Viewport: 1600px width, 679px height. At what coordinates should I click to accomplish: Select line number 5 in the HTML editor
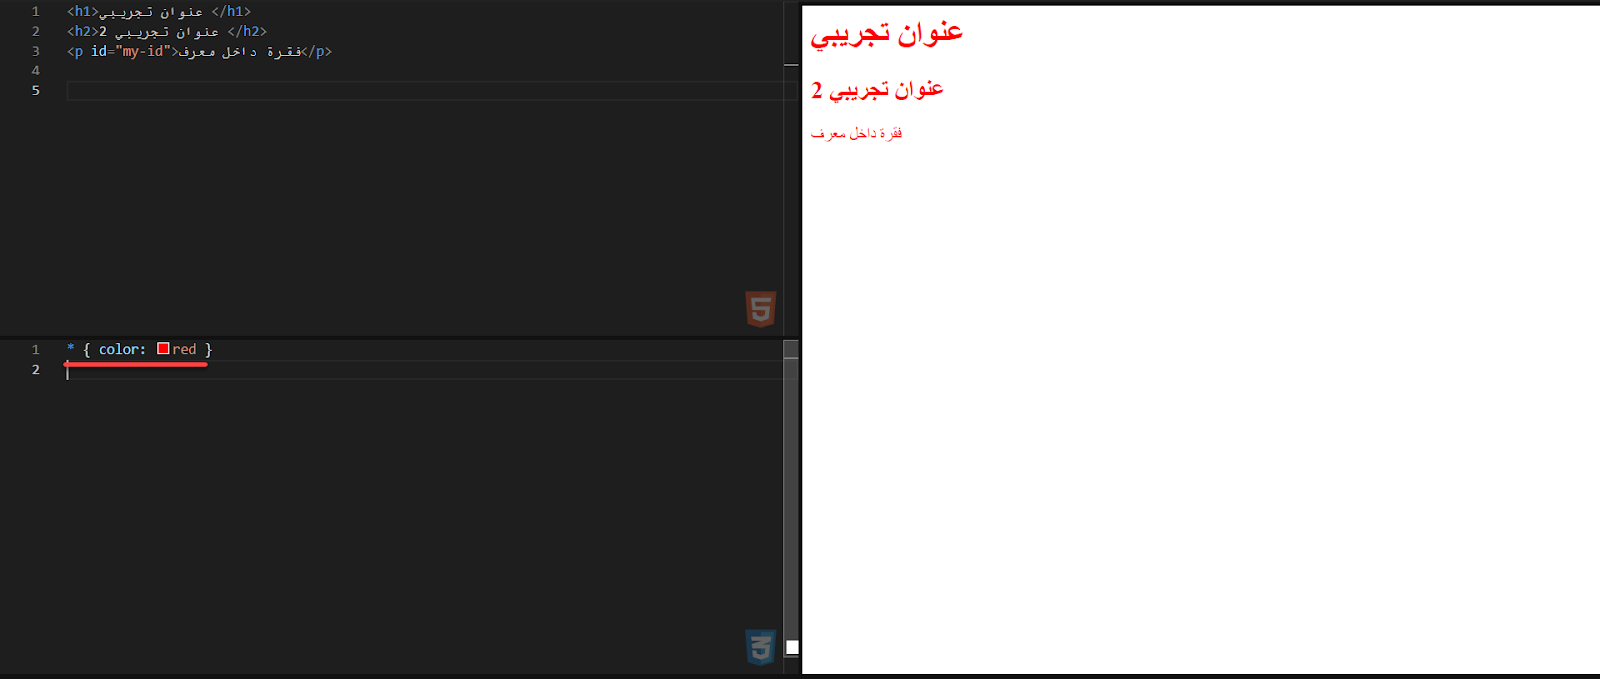35,90
